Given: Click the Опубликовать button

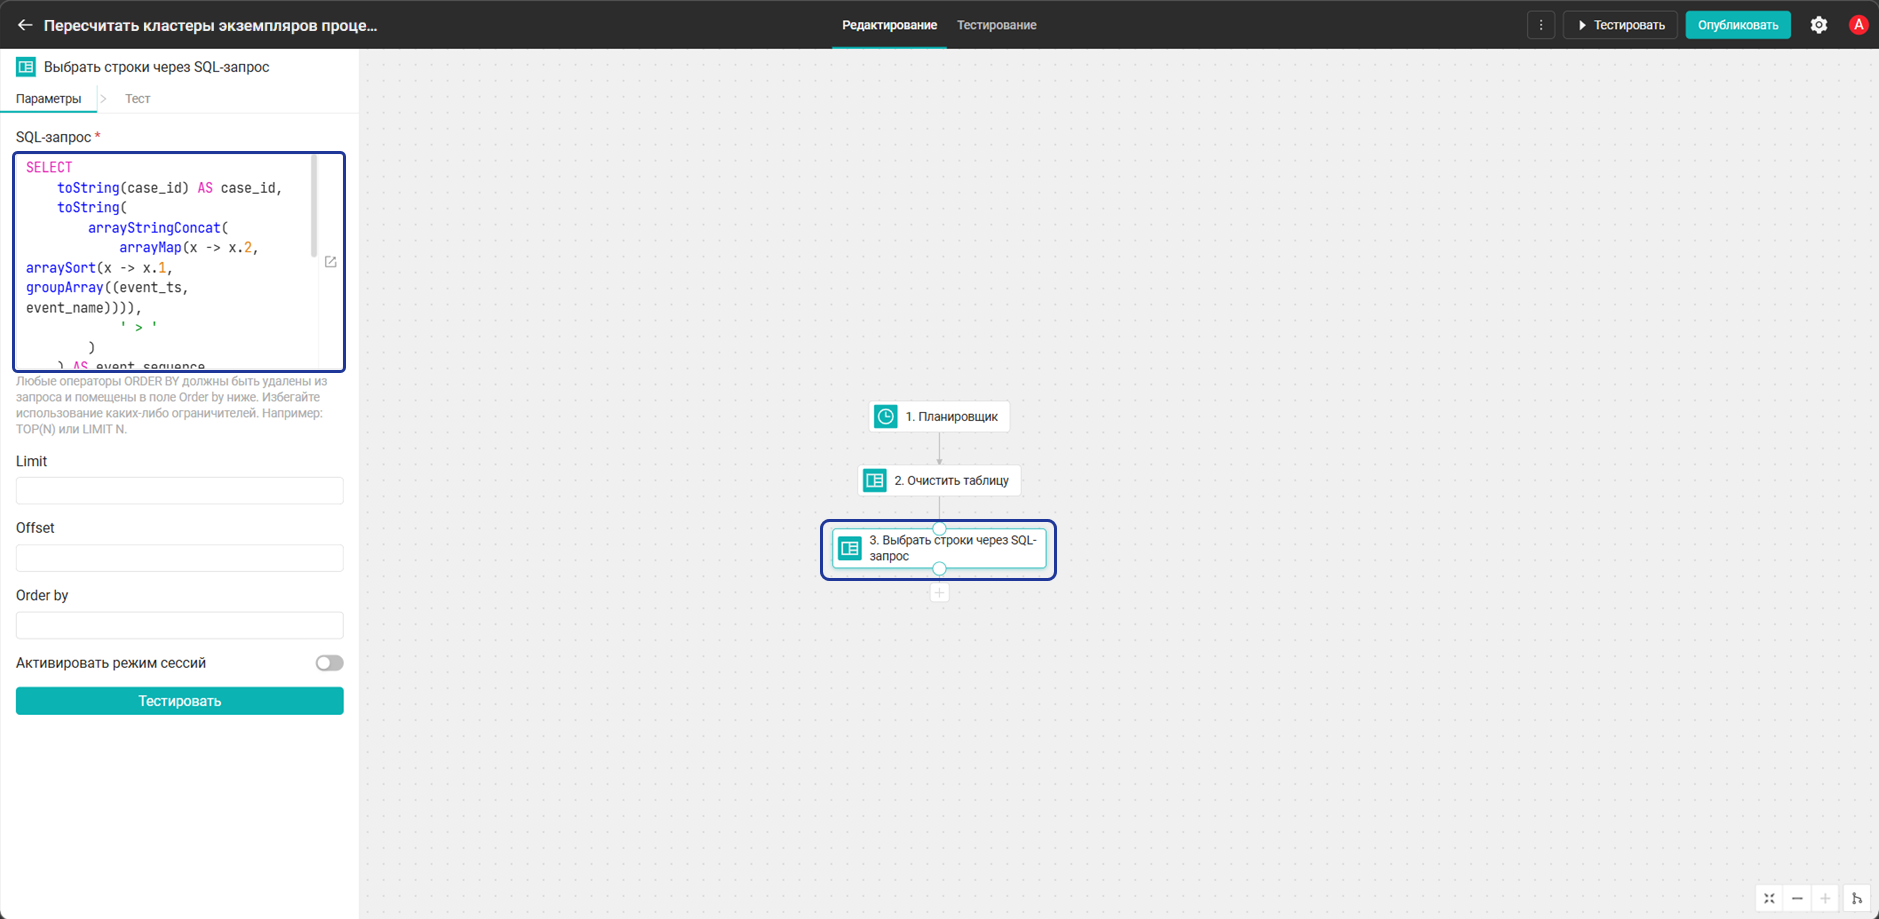Looking at the screenshot, I should 1738,25.
